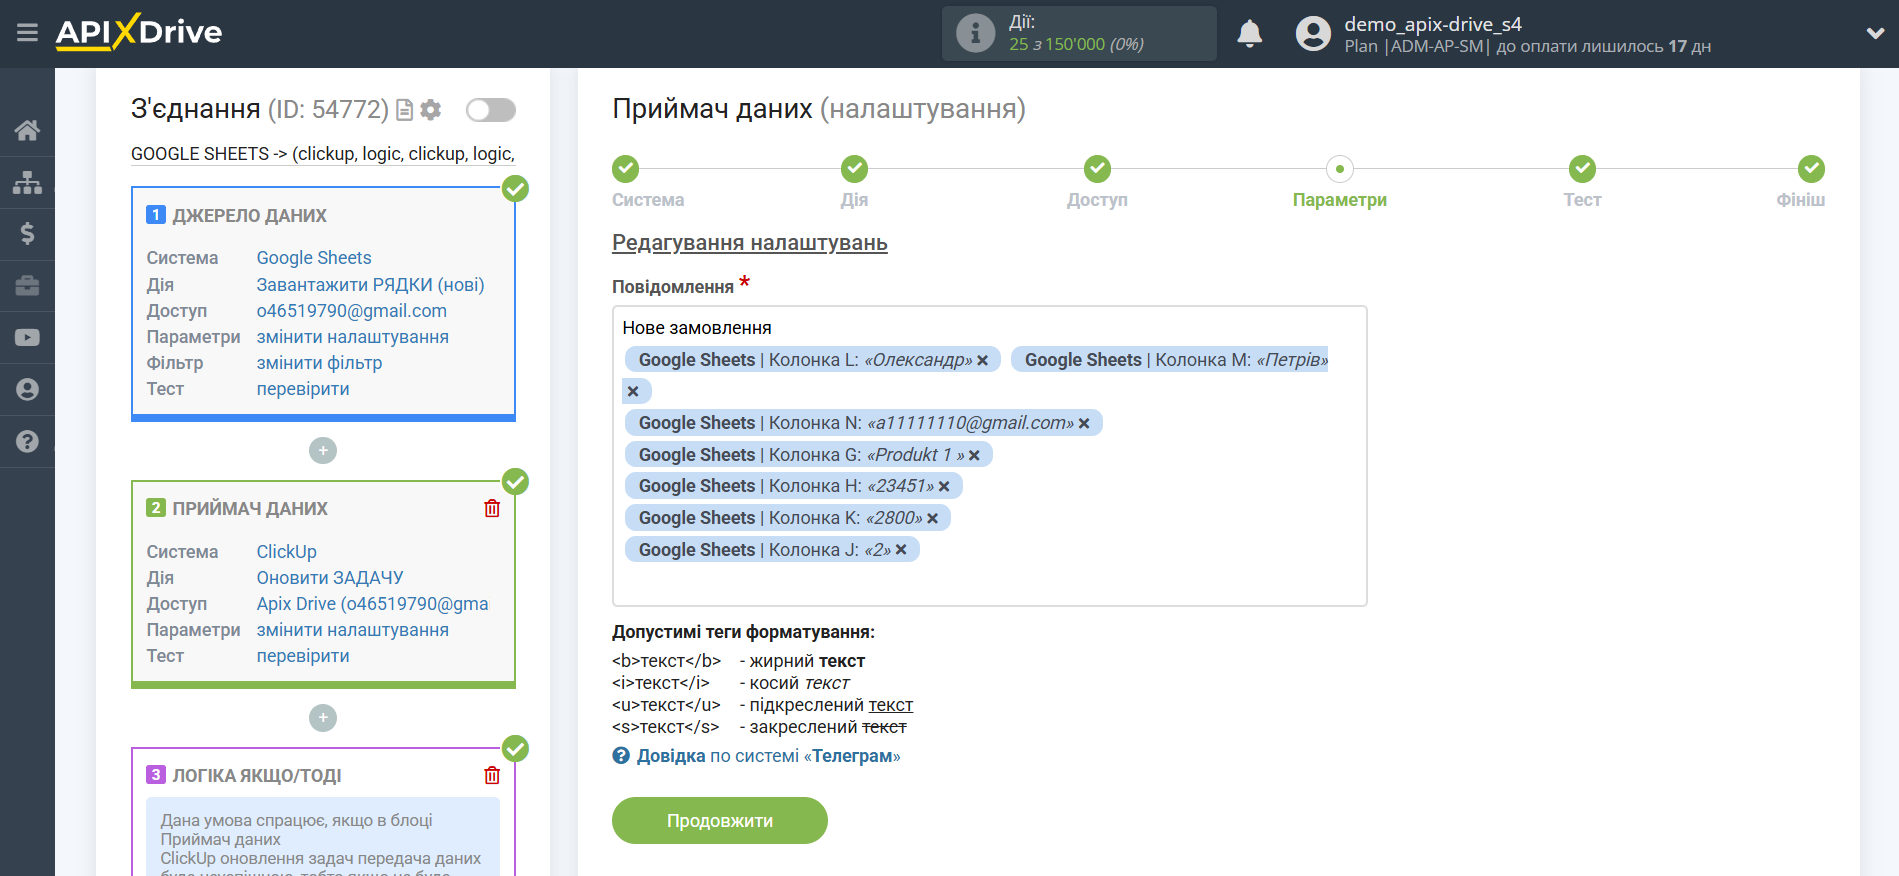Click the ДЖЕРЕЛО ДАНИХ block title

[x=250, y=216]
